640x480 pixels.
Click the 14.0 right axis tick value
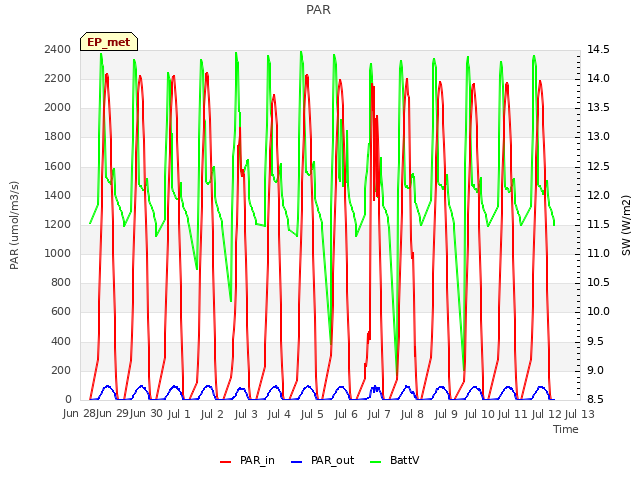[x=598, y=78]
